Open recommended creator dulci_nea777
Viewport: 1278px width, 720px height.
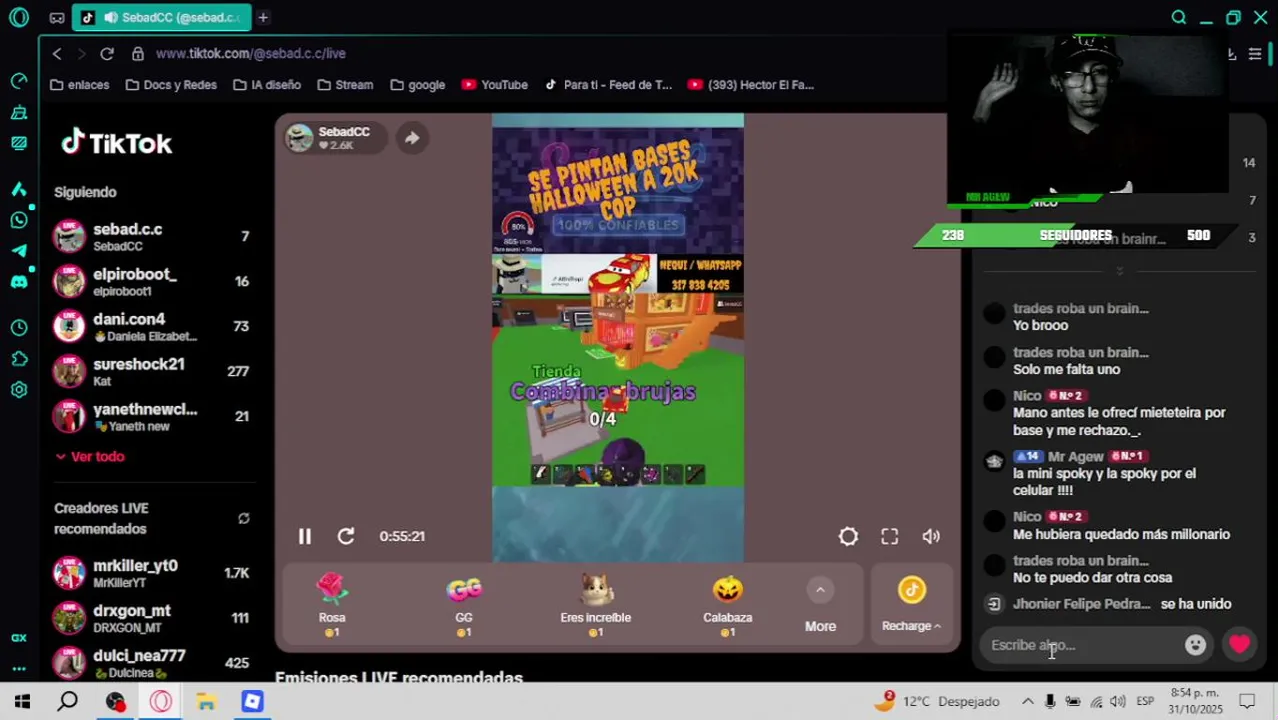pos(152,663)
